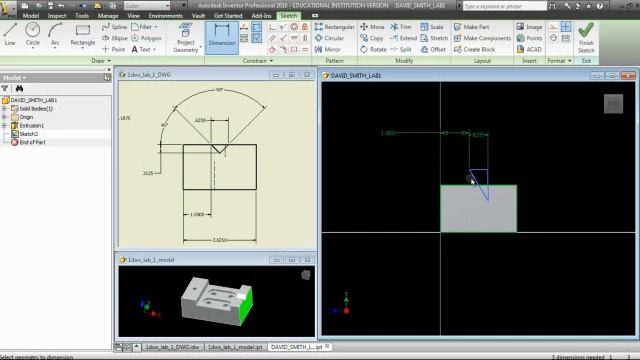
Task: Click the keyword search field
Action: click(504, 6)
